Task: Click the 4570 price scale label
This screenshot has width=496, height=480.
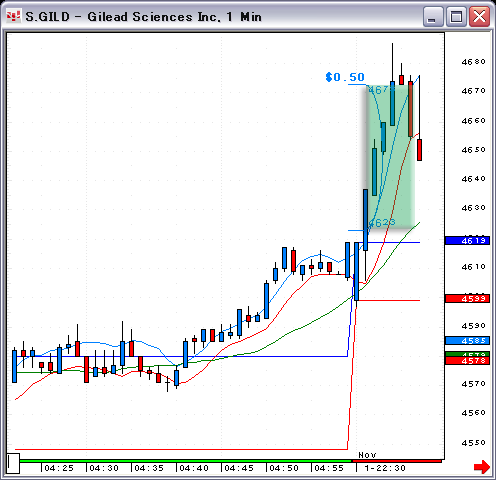Action: pos(474,384)
